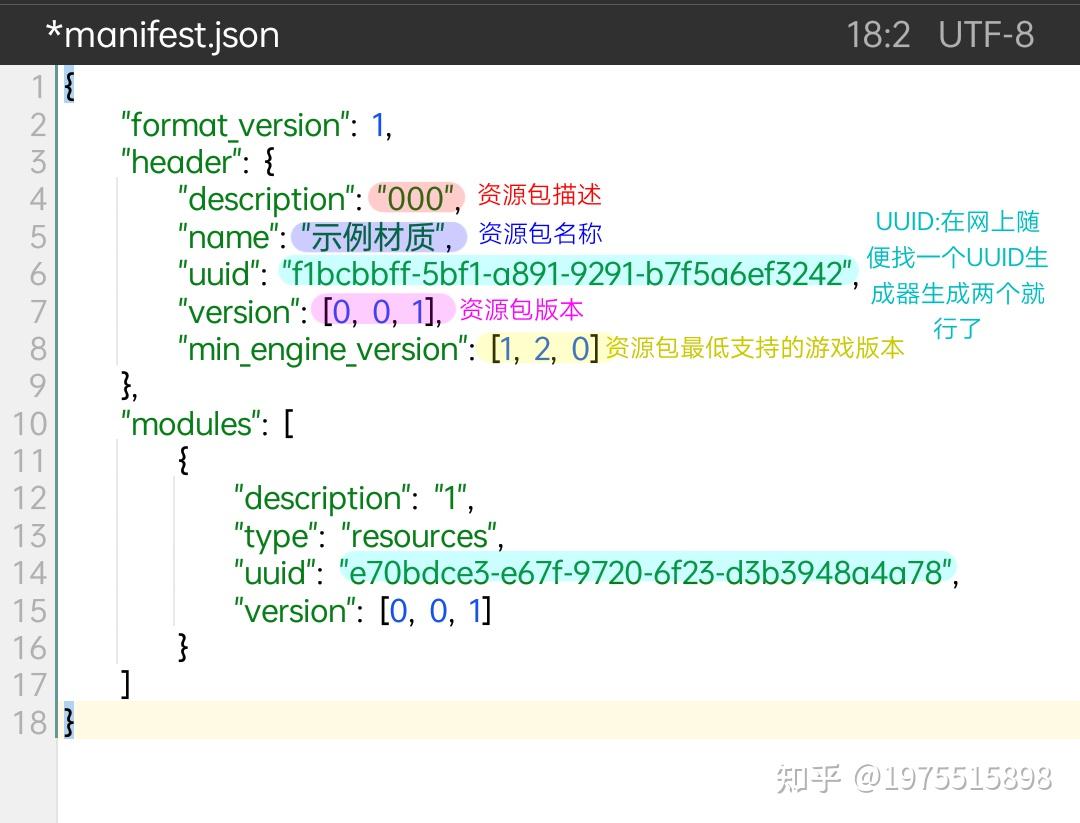Viewport: 1080px width, 823px height.
Task: Place cursor on the "format_version" key
Action: (235, 125)
